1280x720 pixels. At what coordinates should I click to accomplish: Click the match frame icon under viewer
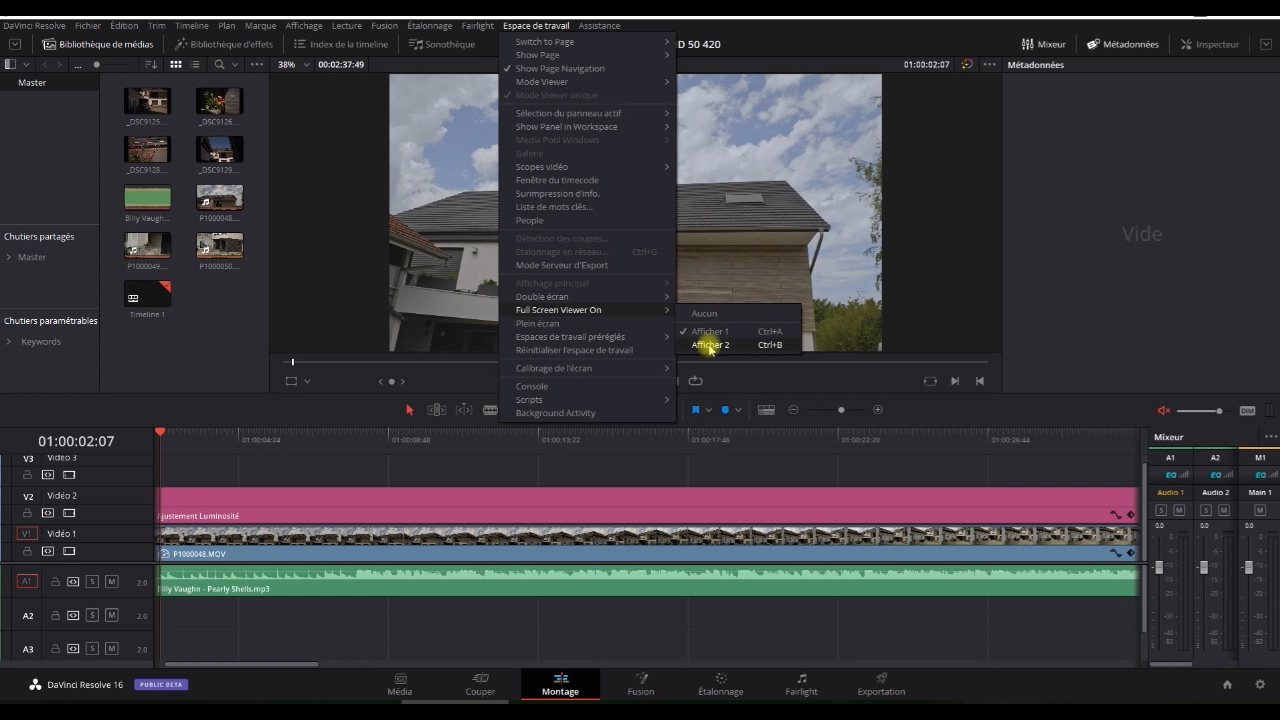(930, 381)
